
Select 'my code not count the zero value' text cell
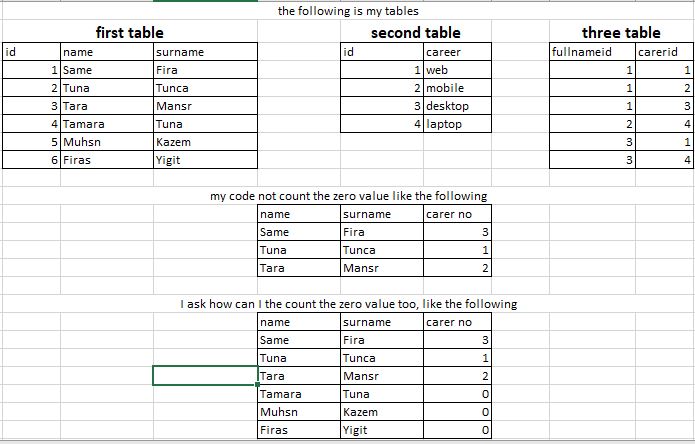[x=348, y=196]
